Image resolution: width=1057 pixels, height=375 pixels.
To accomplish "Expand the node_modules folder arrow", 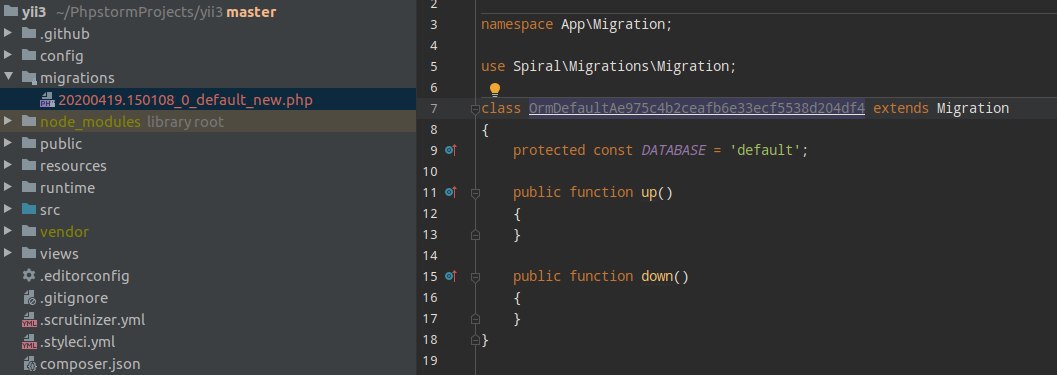I will (8, 122).
